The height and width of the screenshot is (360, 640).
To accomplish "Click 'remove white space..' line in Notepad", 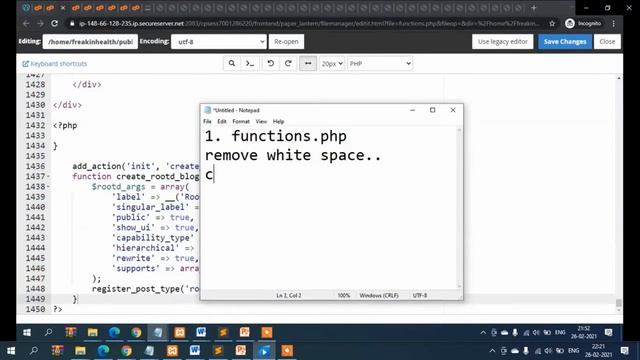I will (293, 156).
